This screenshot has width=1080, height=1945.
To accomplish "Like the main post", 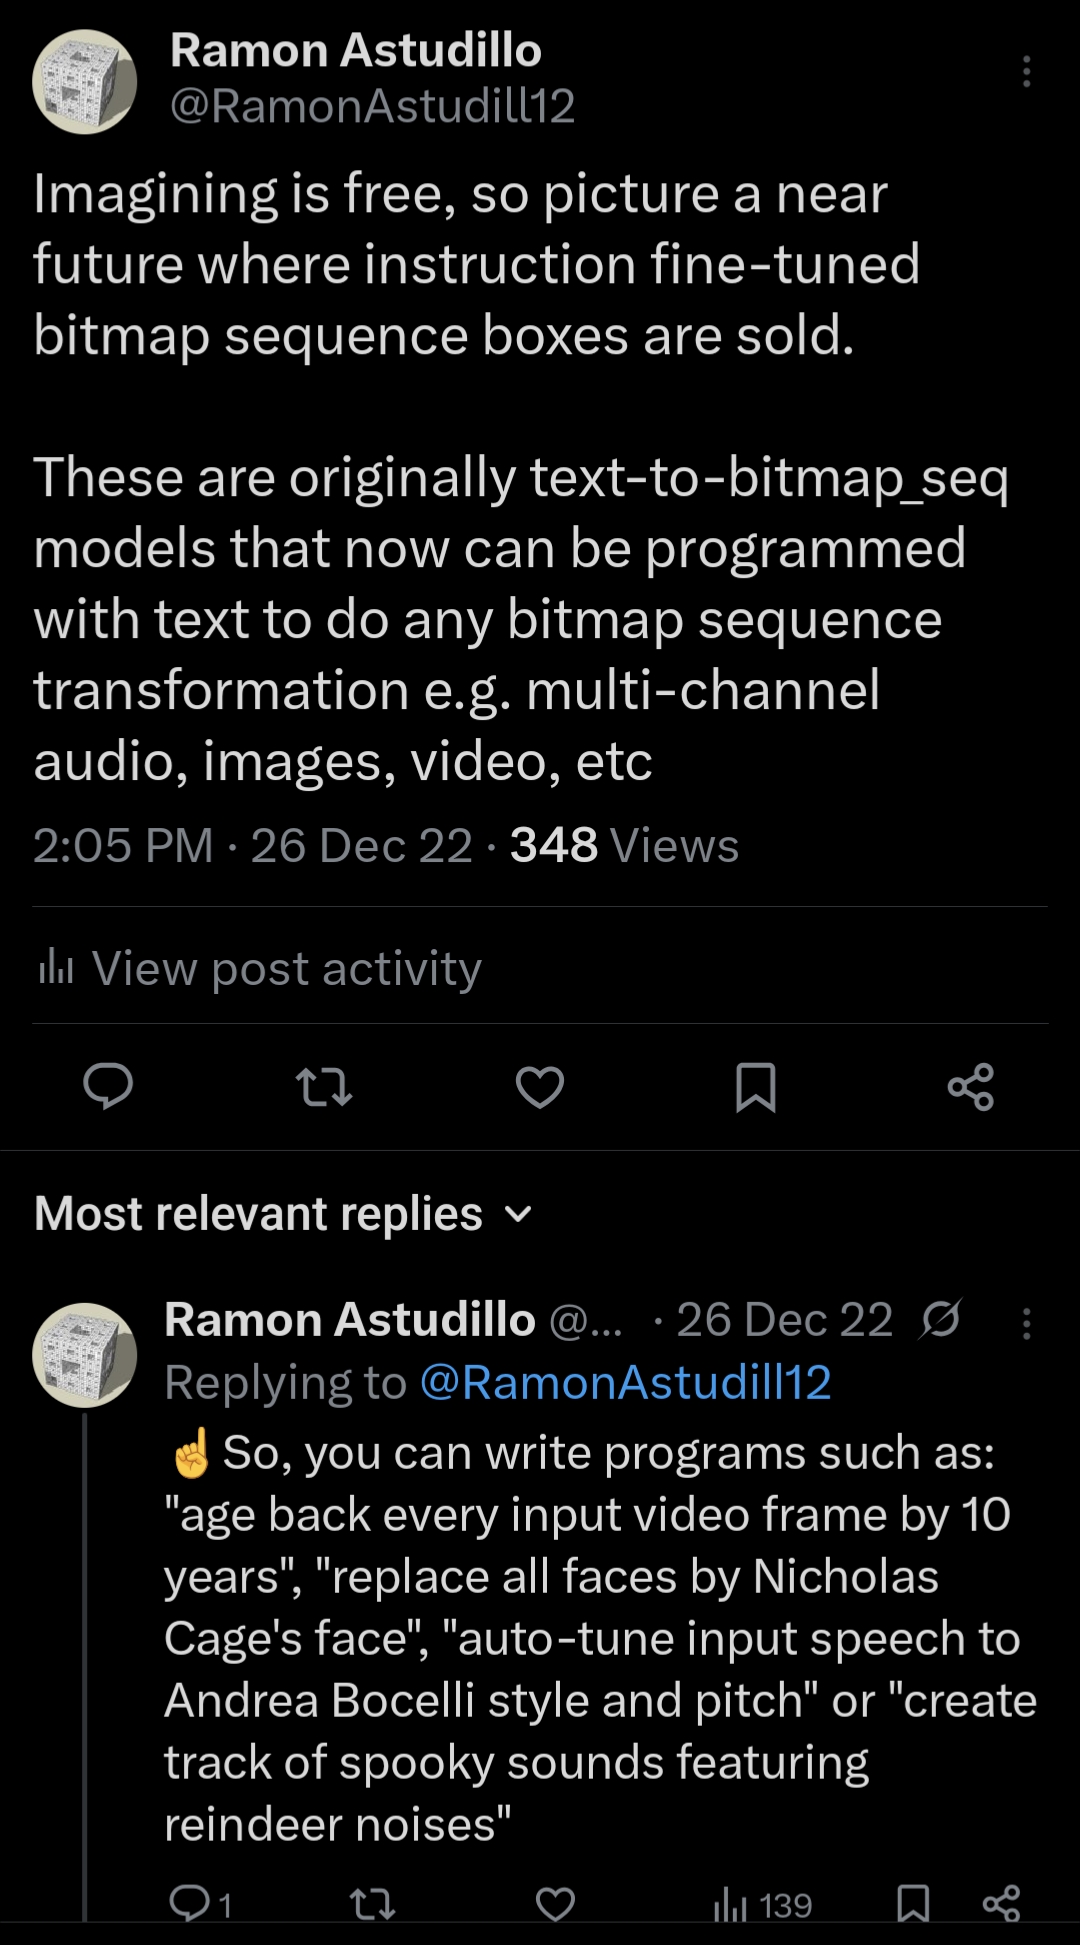I will tap(540, 1087).
